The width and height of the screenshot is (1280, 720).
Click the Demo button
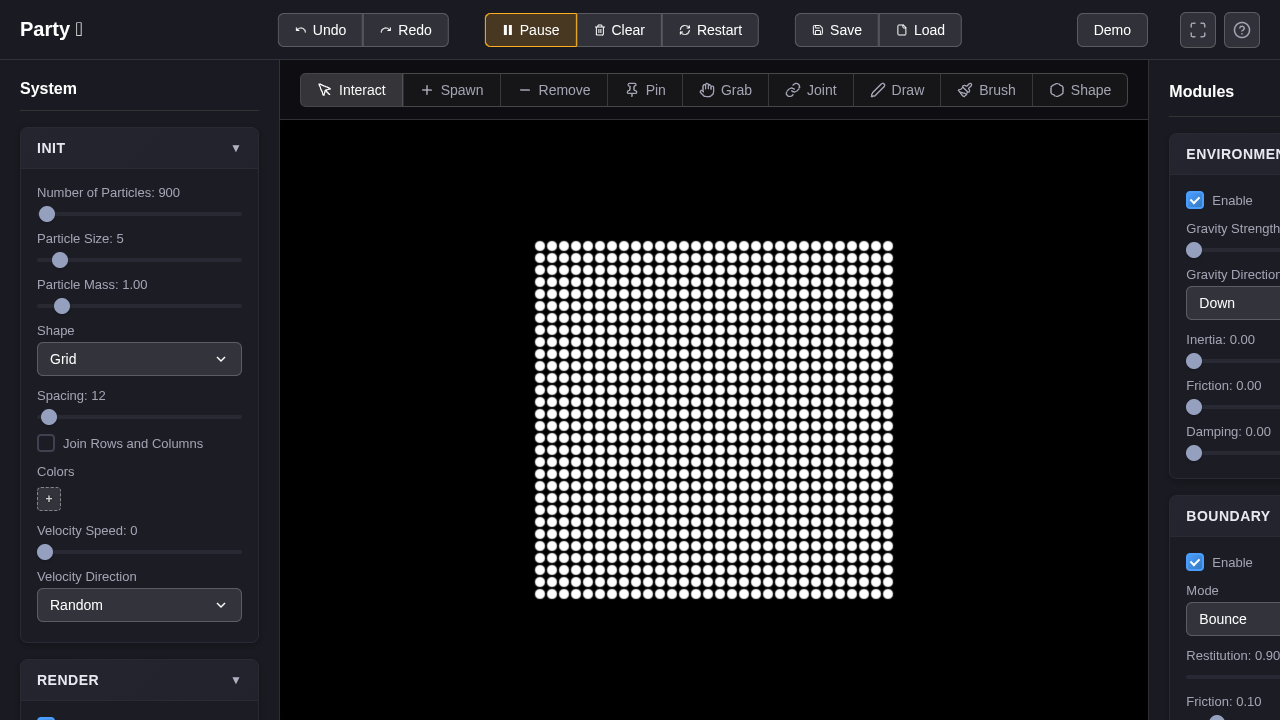pyautogui.click(x=1112, y=30)
